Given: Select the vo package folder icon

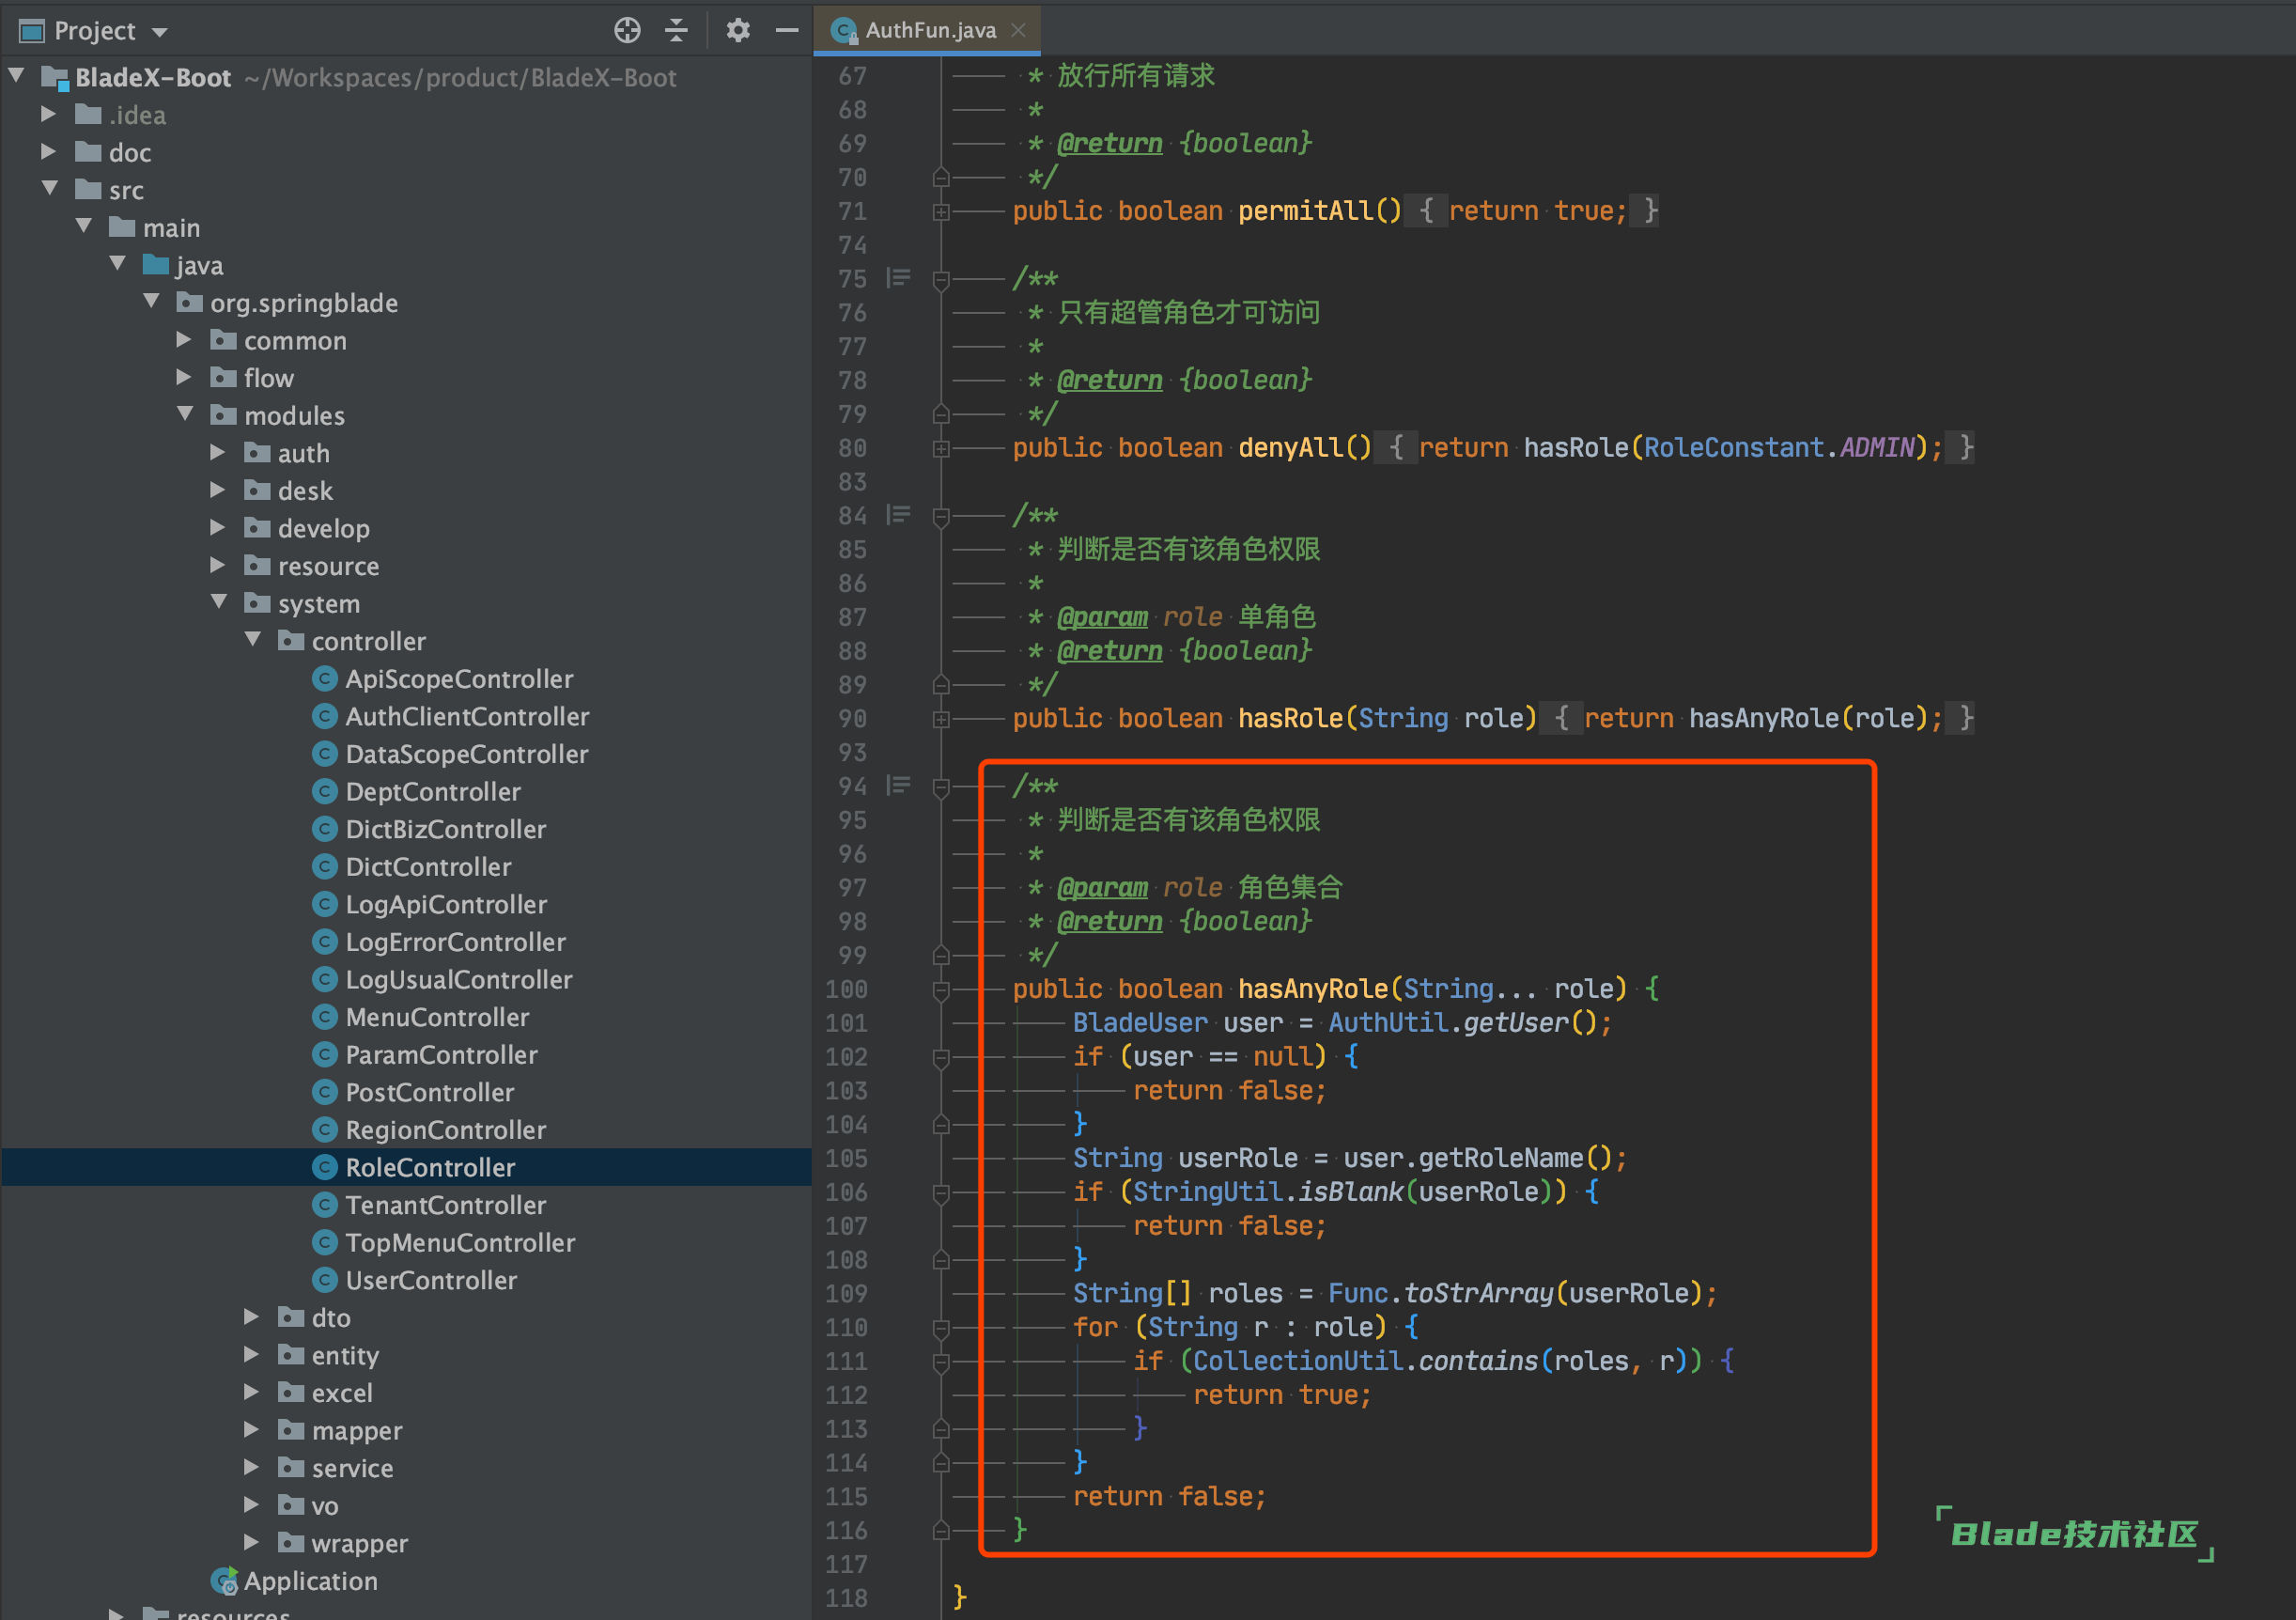Looking at the screenshot, I should 291,1505.
